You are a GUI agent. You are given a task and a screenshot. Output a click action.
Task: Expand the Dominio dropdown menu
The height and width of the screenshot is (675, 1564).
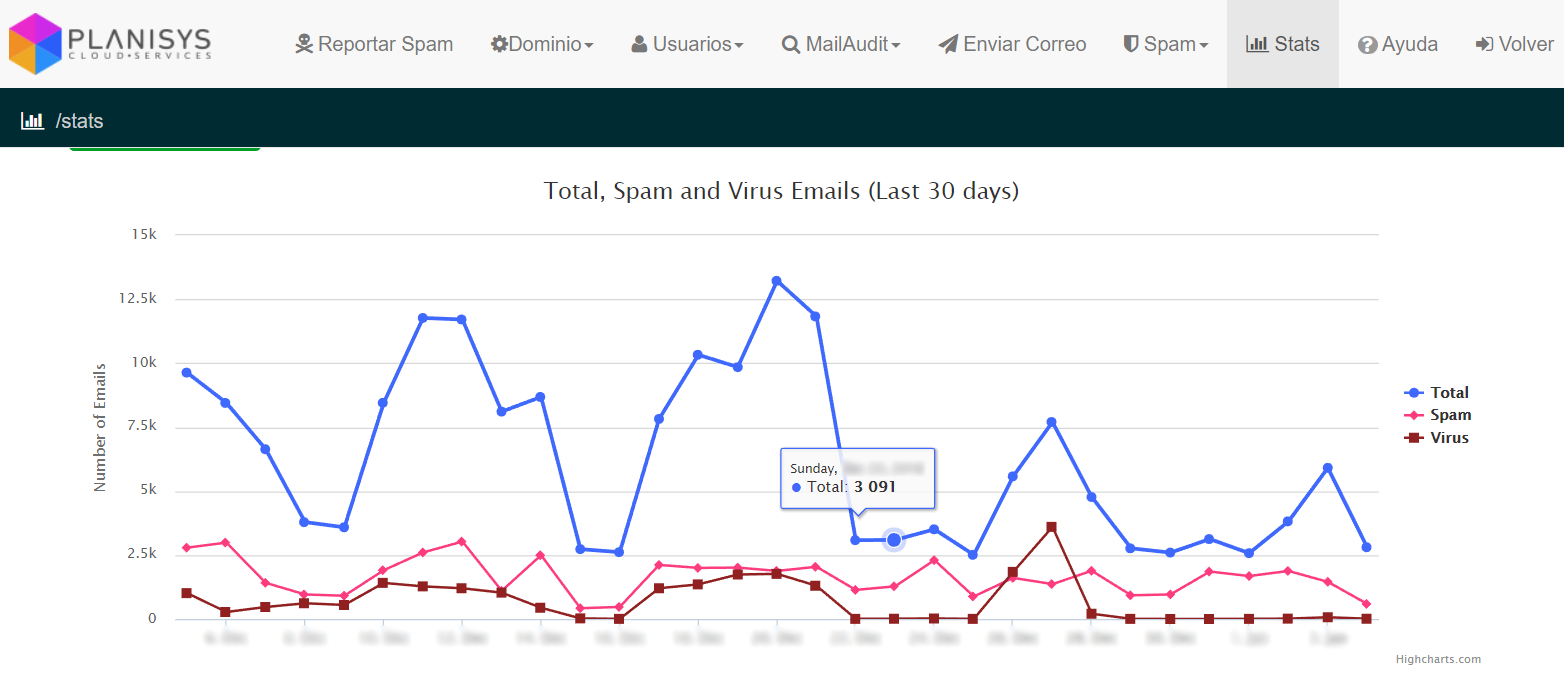tap(542, 44)
